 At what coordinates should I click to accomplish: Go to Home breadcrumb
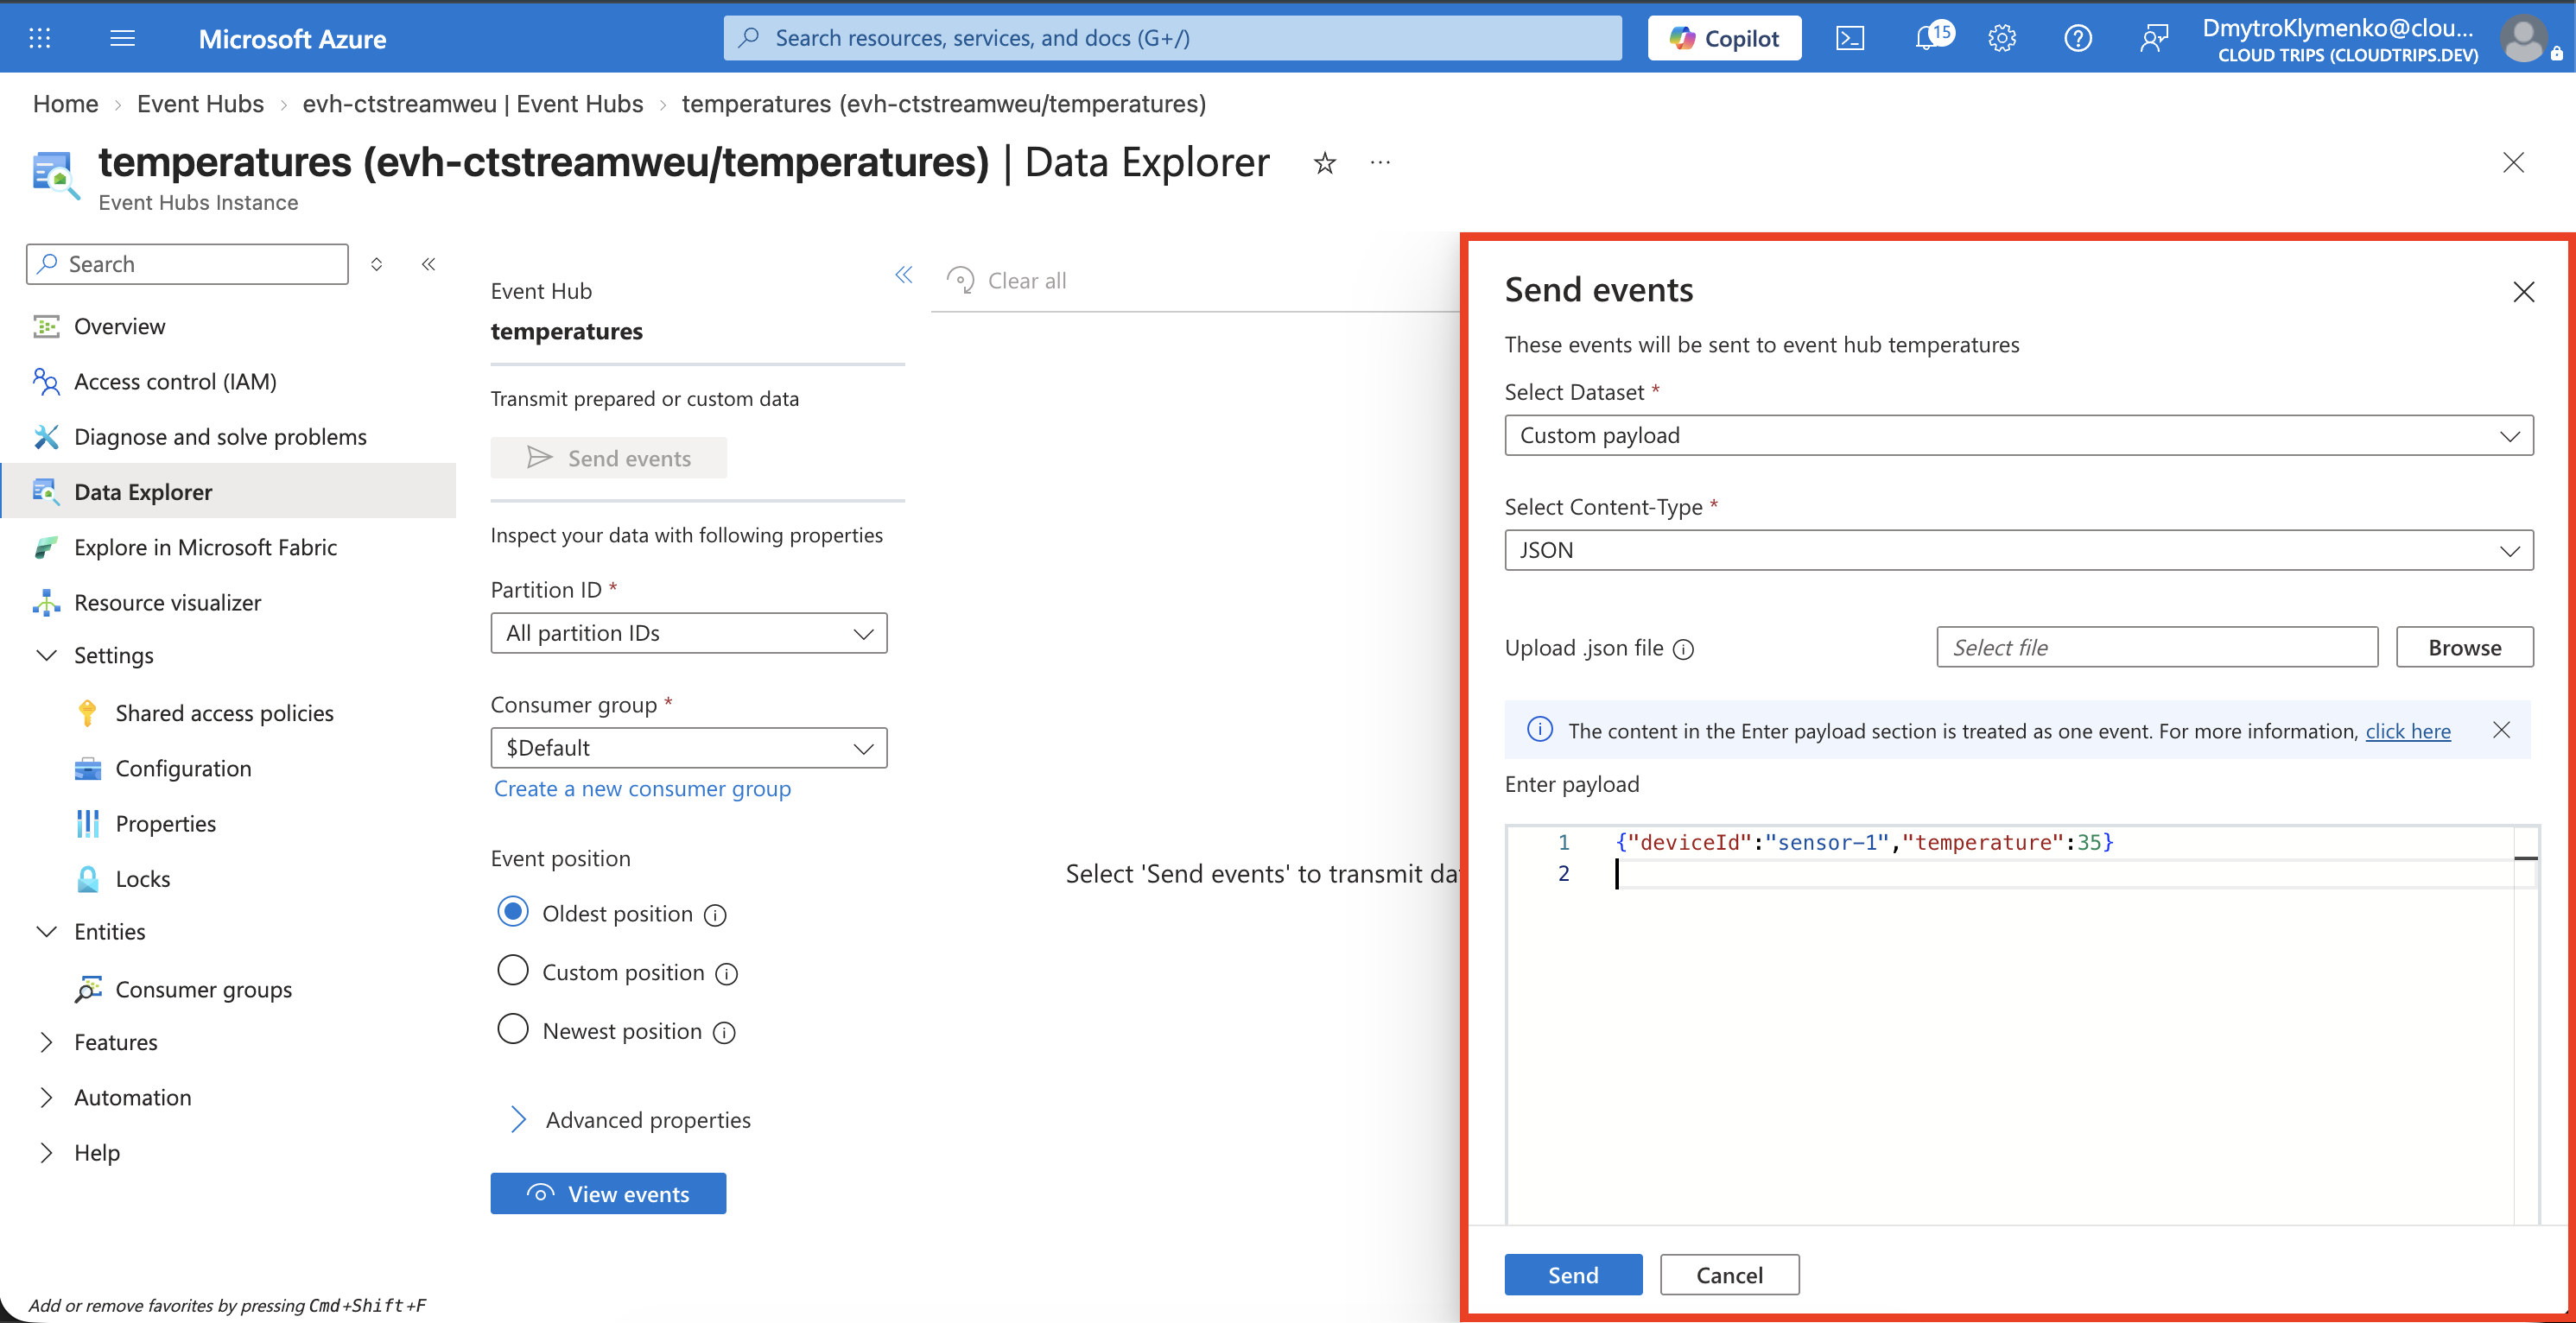click(66, 104)
